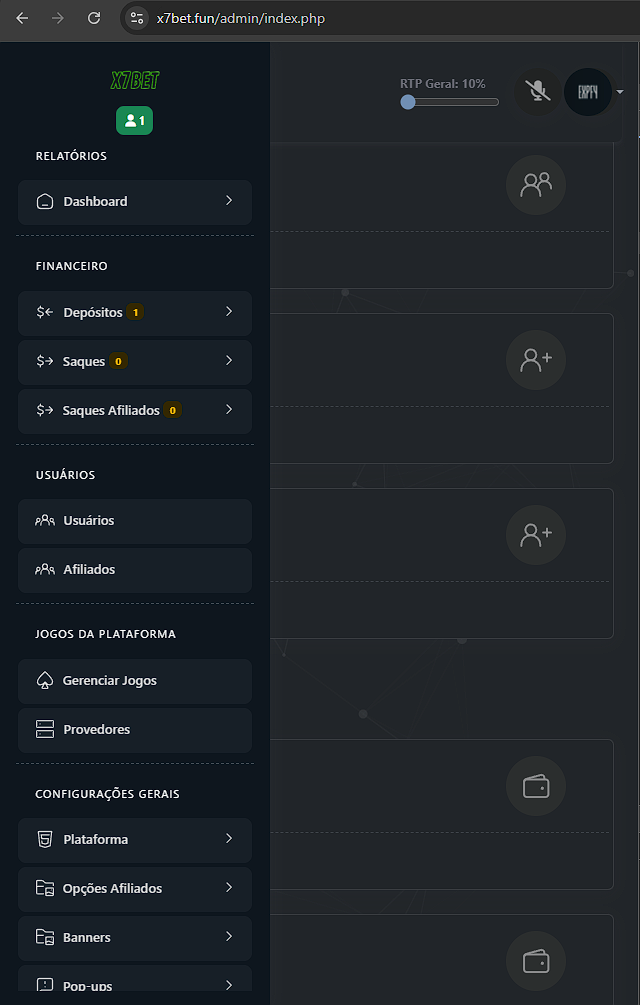640x1005 pixels.
Task: Click the browser address bar URL
Action: [x=241, y=19]
